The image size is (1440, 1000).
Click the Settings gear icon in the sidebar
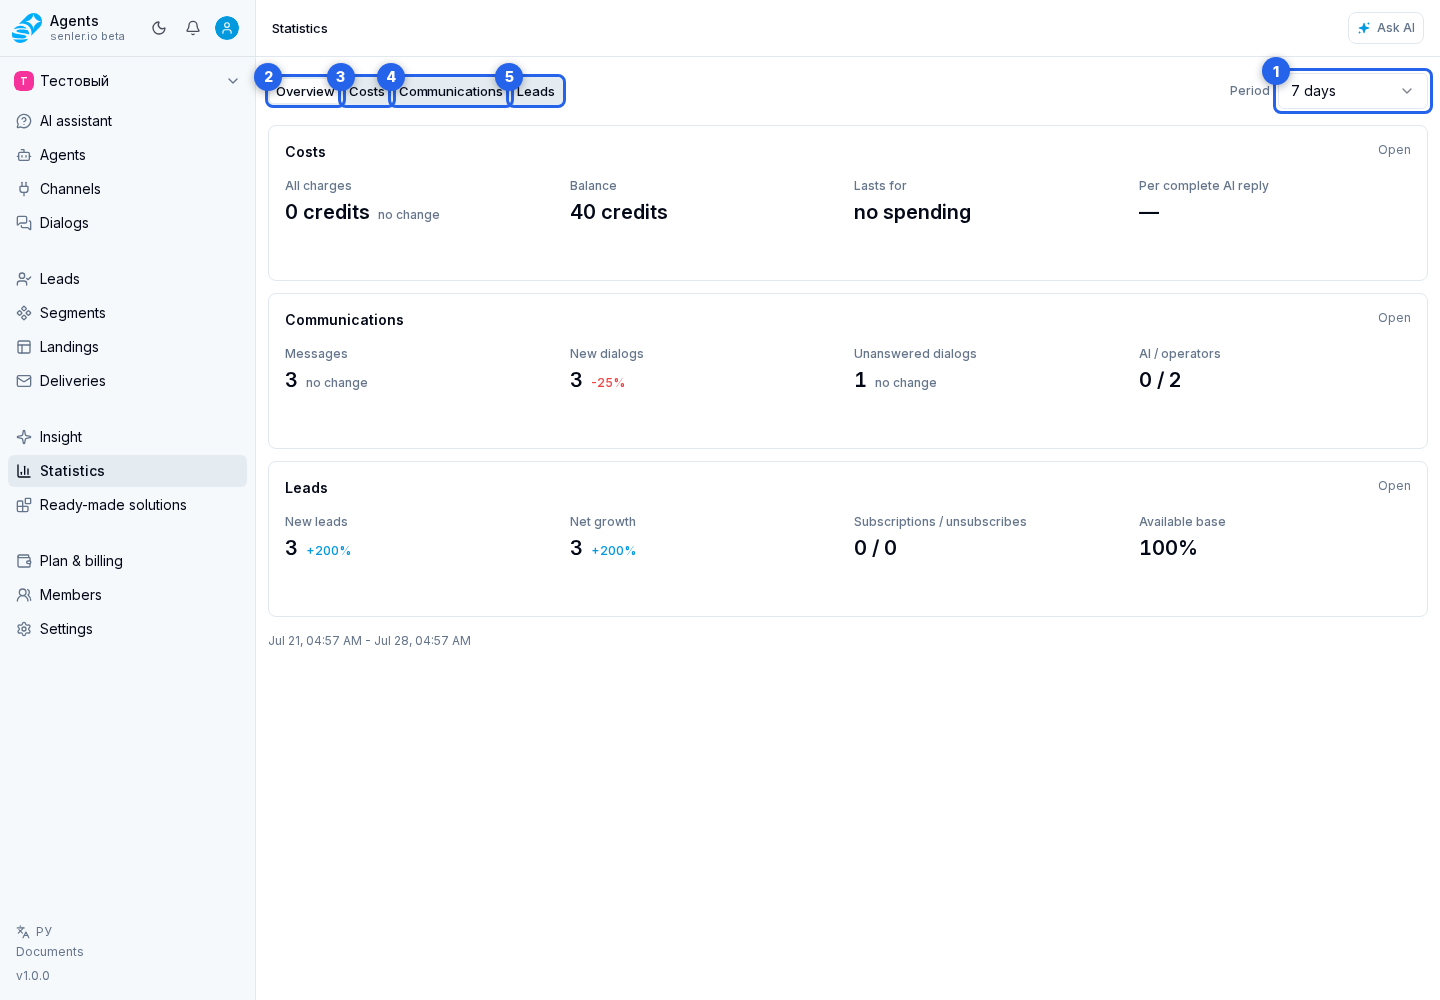pyautogui.click(x=24, y=629)
